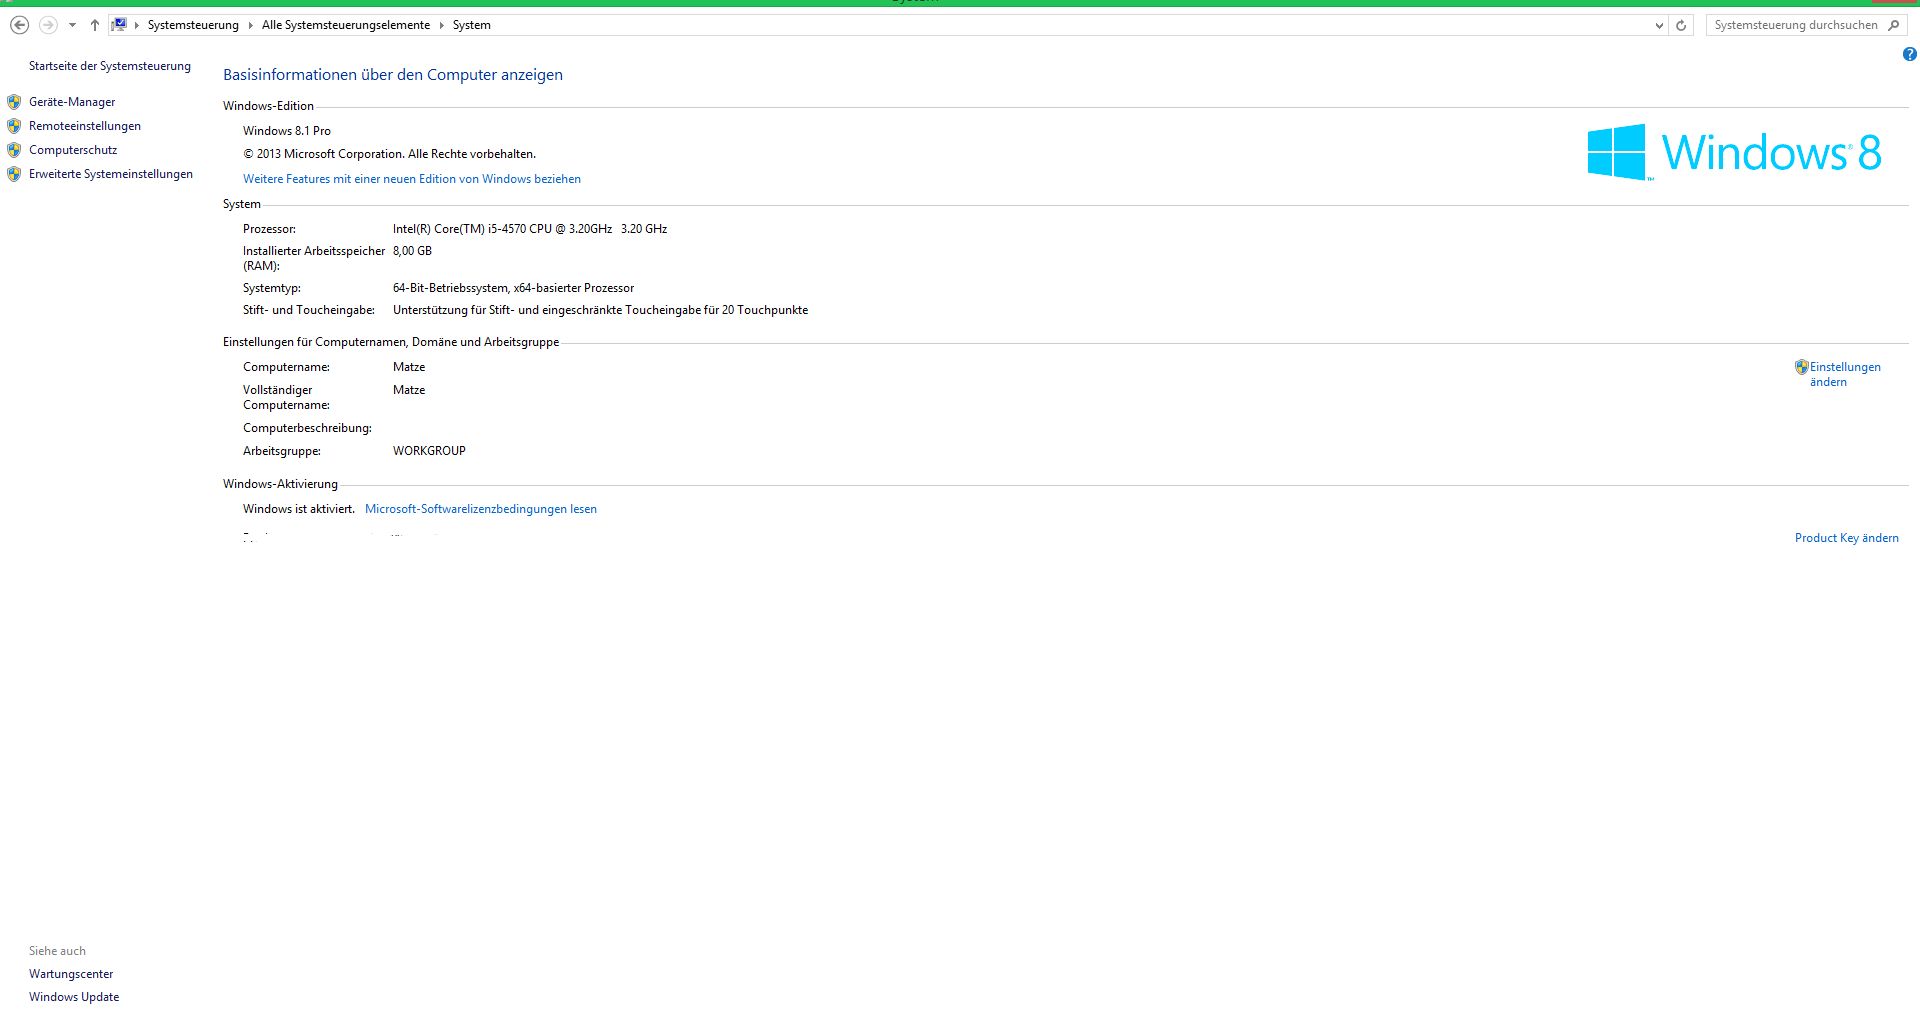Select Systemsteuerung in the breadcrumb
The width and height of the screenshot is (1920, 1015).
click(x=193, y=25)
